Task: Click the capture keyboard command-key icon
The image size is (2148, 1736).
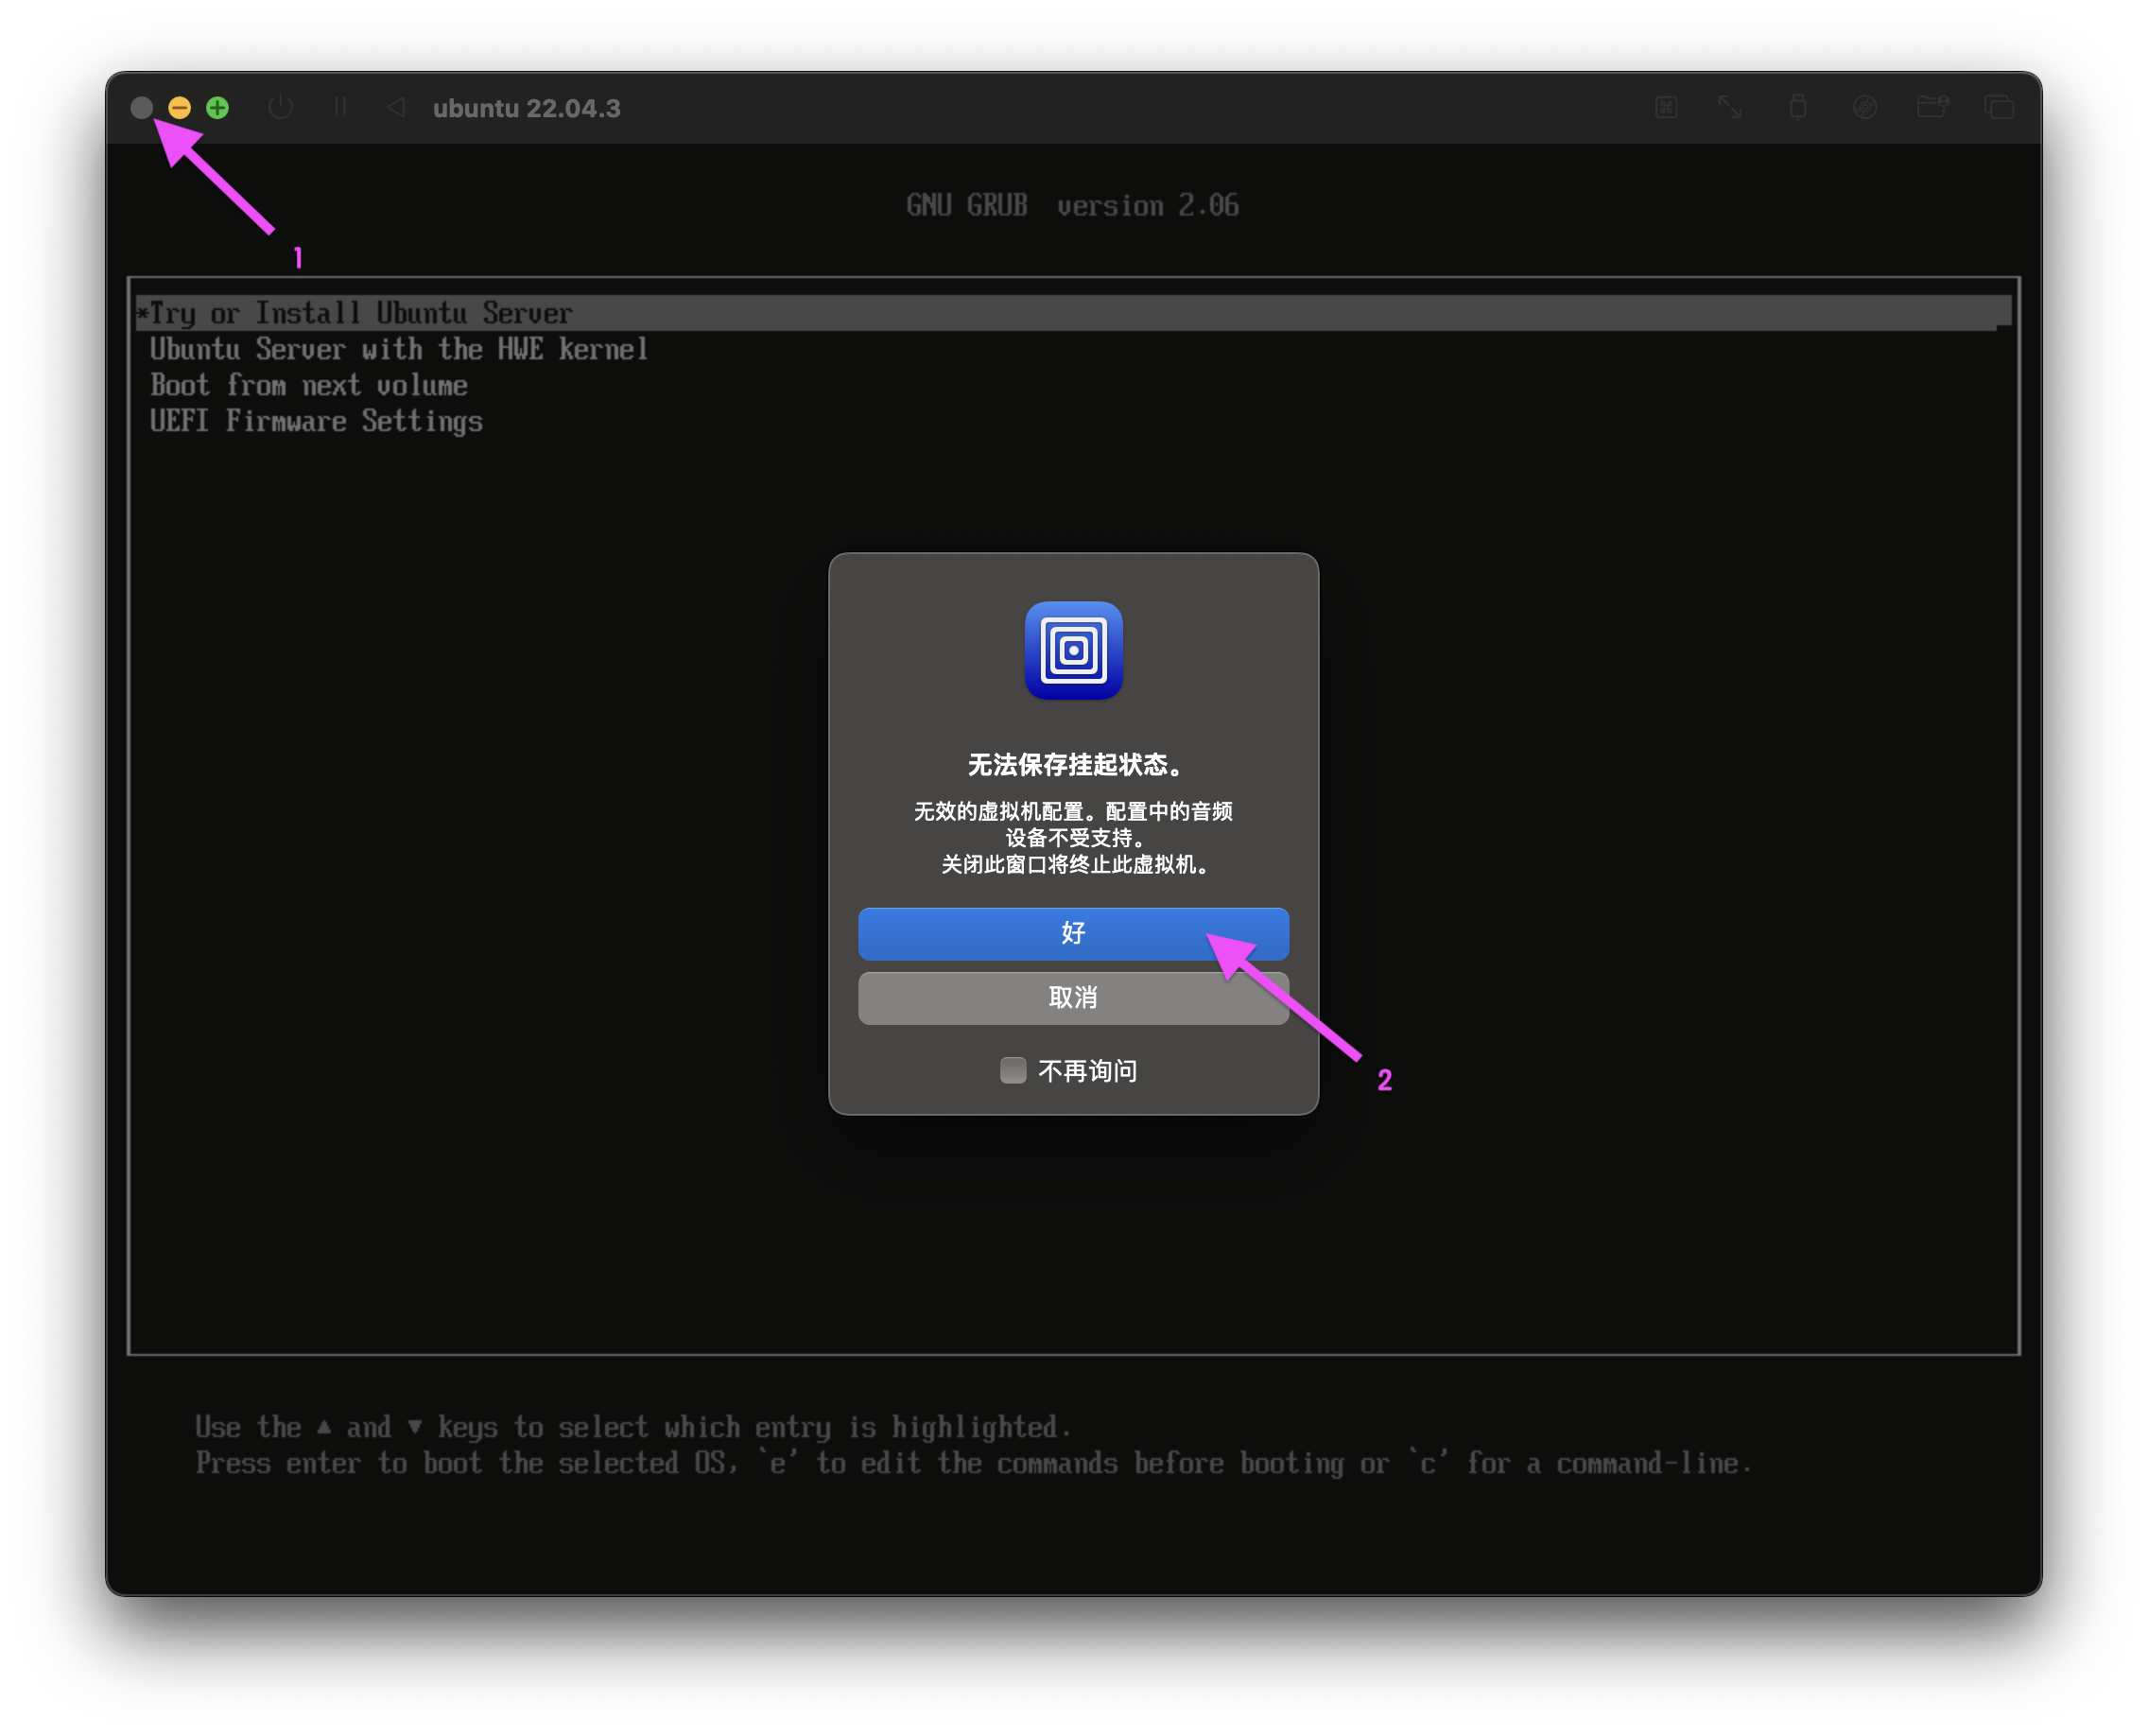Action: click(1666, 107)
